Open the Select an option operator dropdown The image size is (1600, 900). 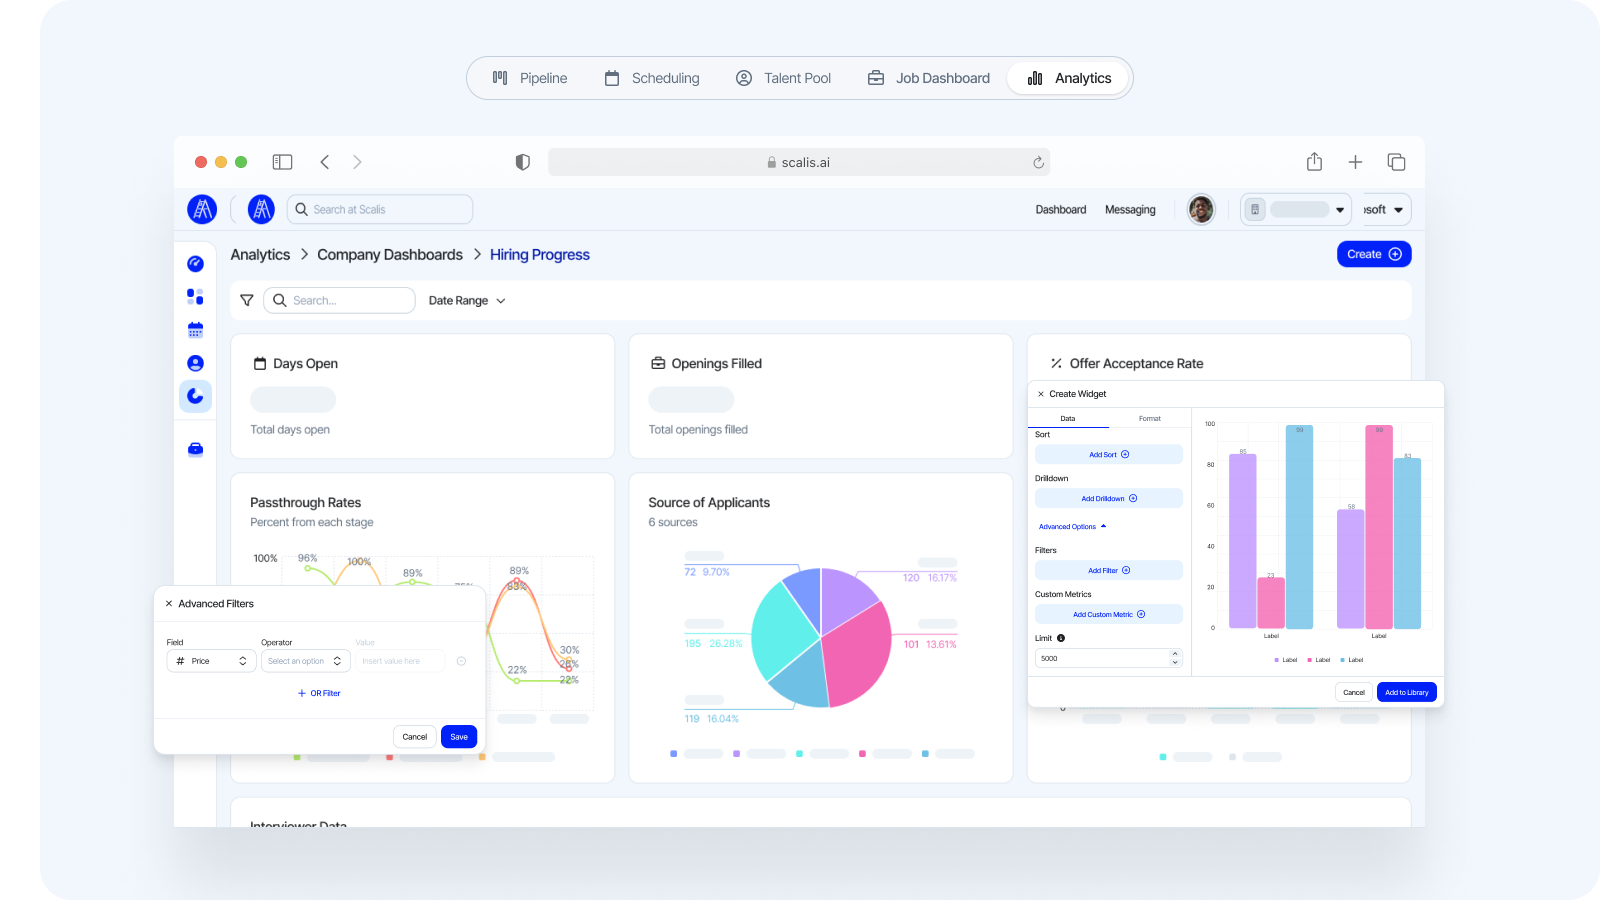(x=305, y=661)
